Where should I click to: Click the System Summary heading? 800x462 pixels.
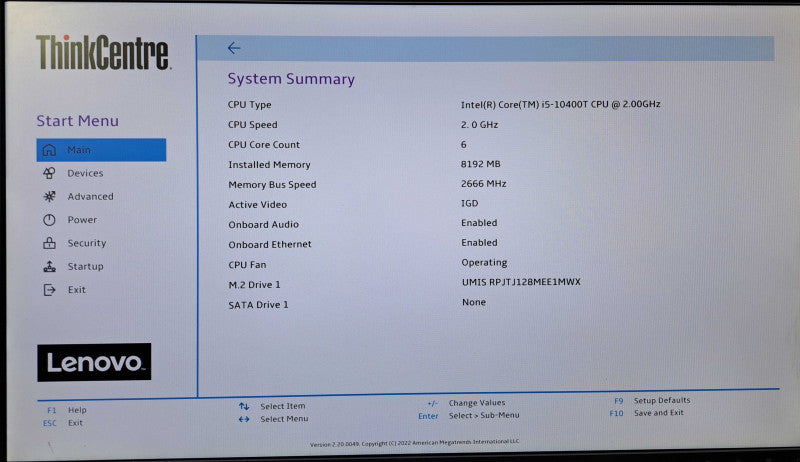point(291,79)
